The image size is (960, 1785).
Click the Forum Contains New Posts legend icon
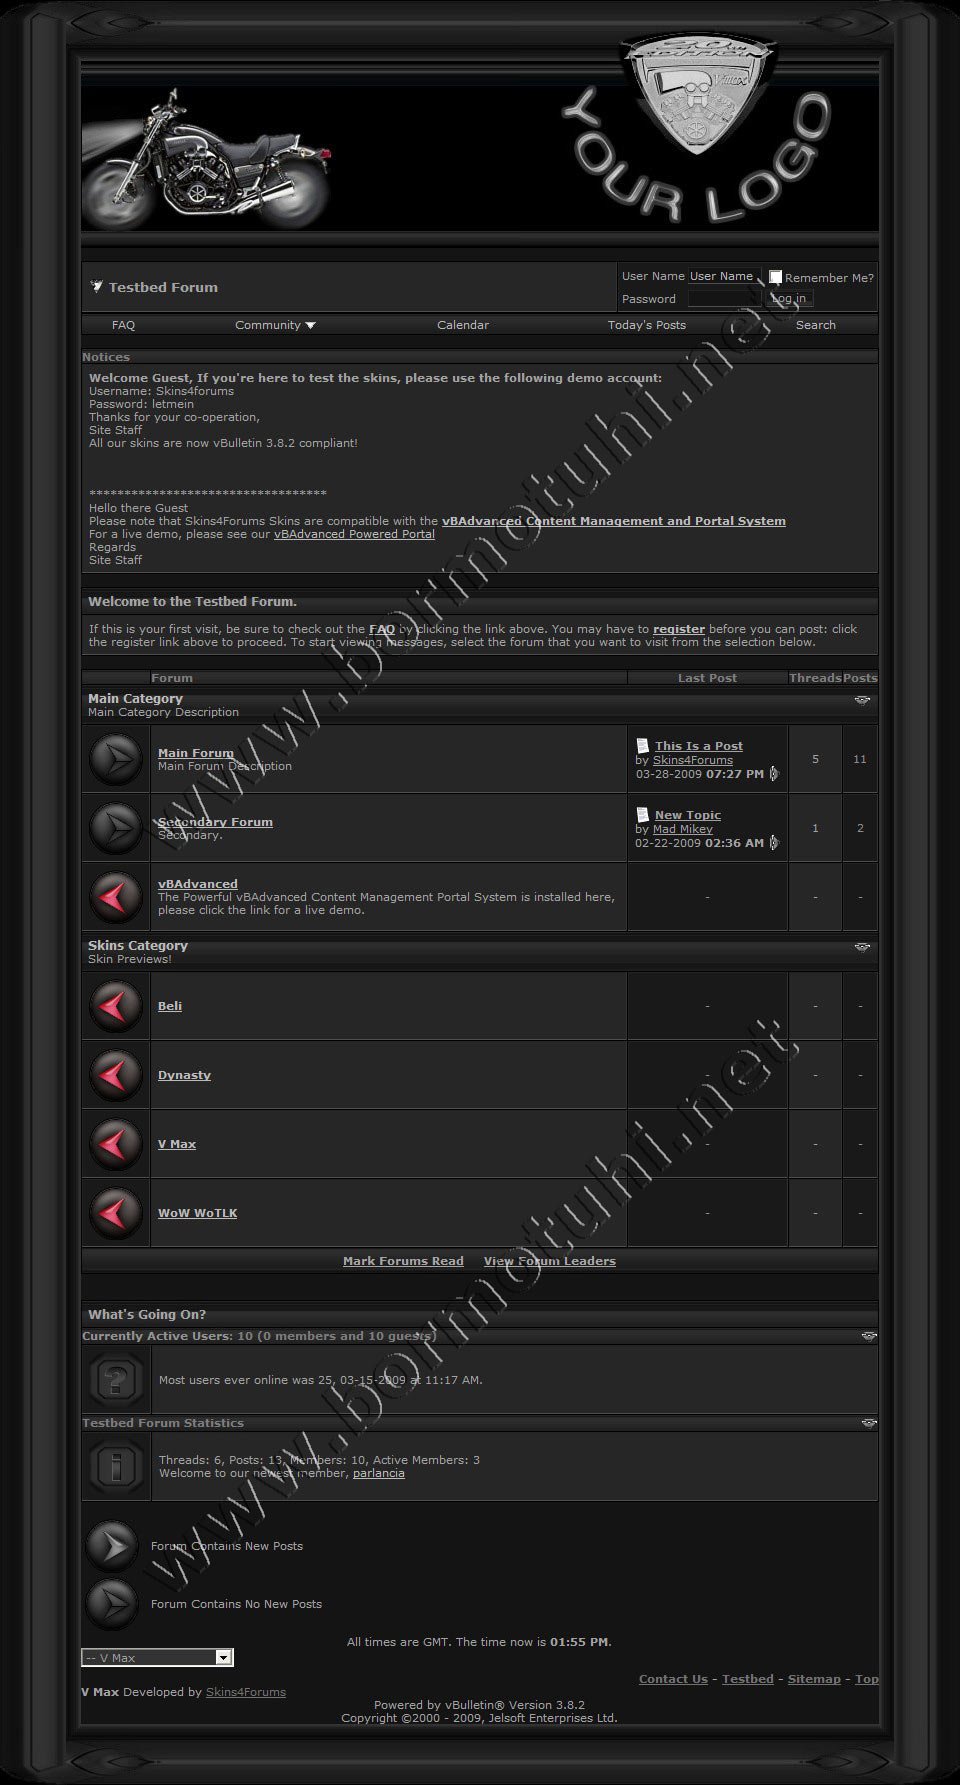(x=111, y=1546)
